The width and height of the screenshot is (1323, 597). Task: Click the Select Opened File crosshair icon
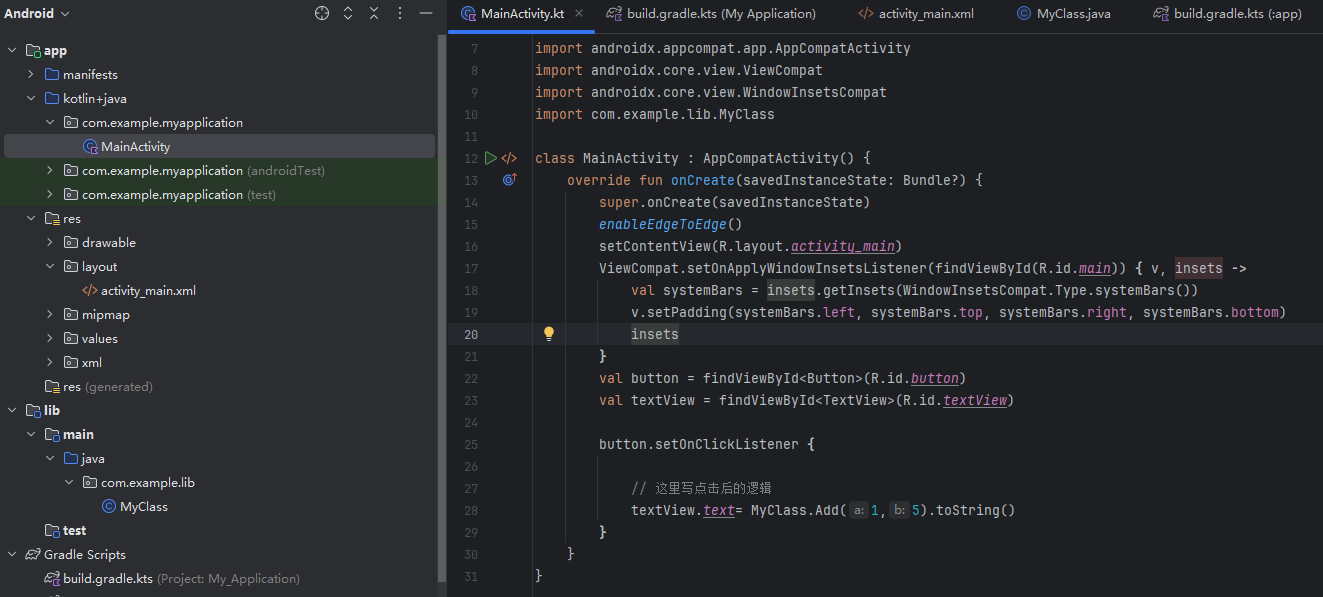322,13
